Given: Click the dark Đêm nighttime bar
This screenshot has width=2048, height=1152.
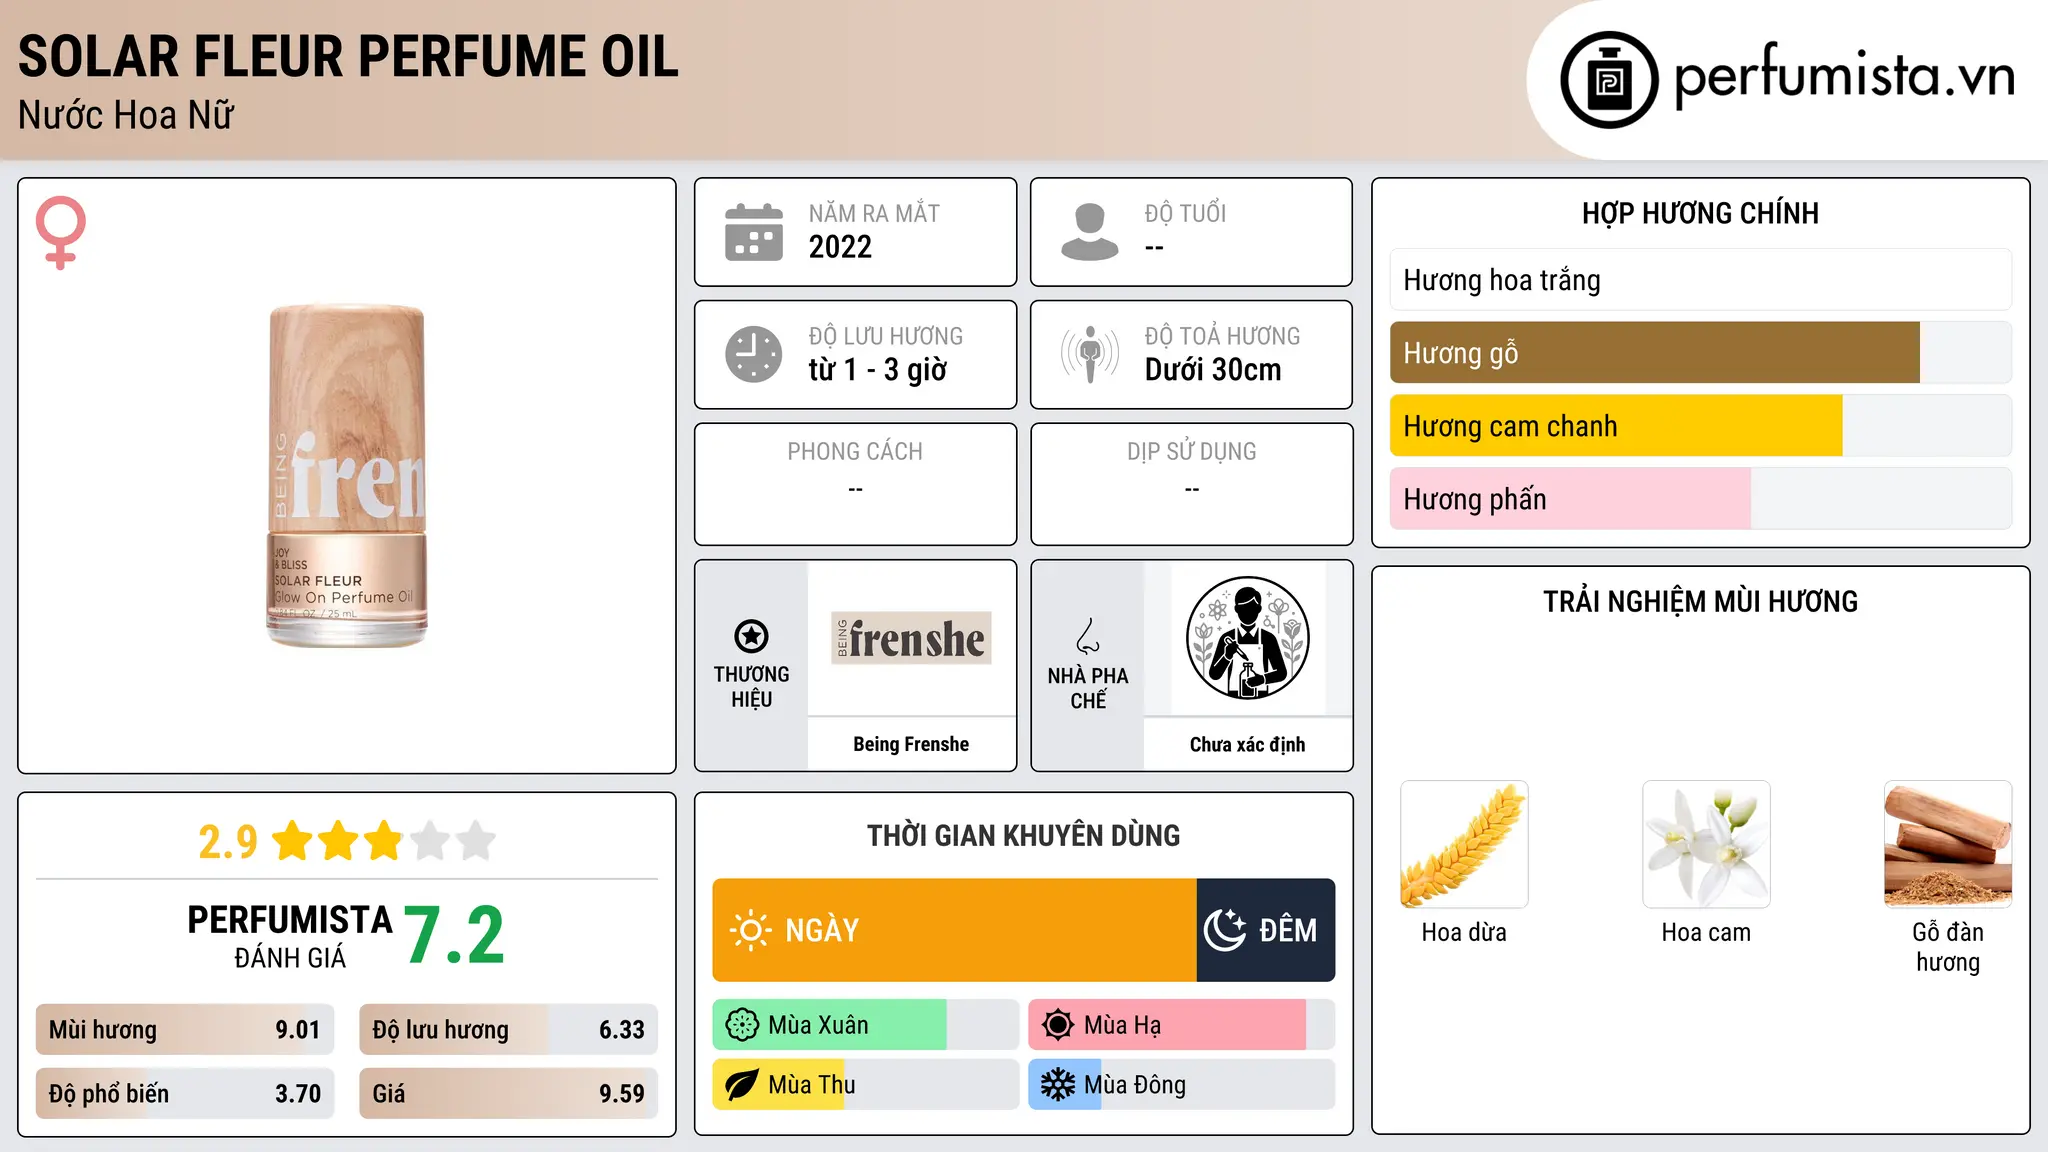Looking at the screenshot, I should tap(1266, 930).
